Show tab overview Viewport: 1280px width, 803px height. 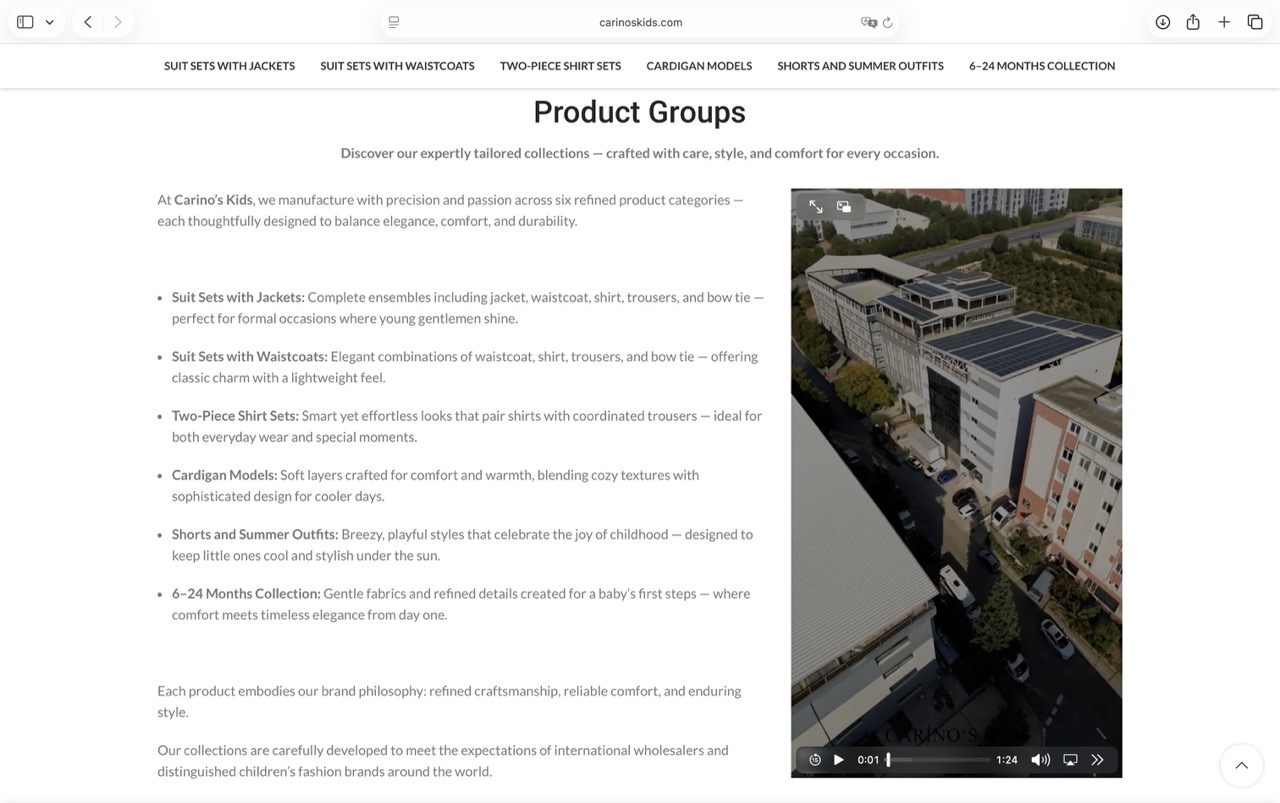[1255, 22]
